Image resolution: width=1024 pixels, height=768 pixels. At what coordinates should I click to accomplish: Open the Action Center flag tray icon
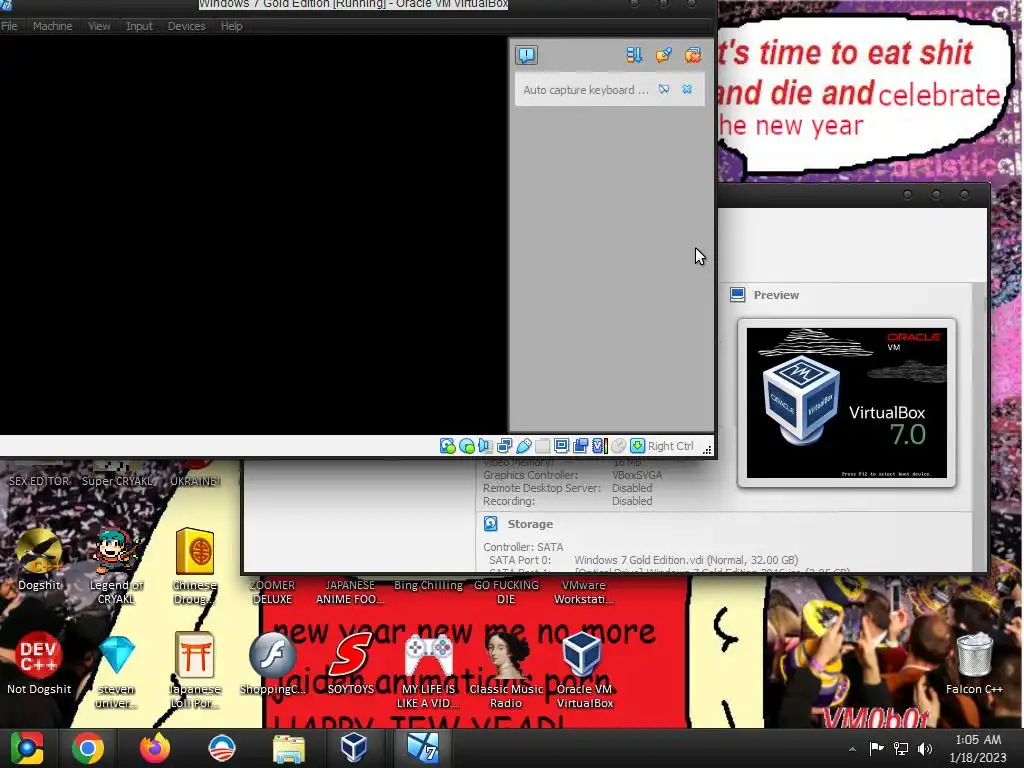tap(876, 748)
